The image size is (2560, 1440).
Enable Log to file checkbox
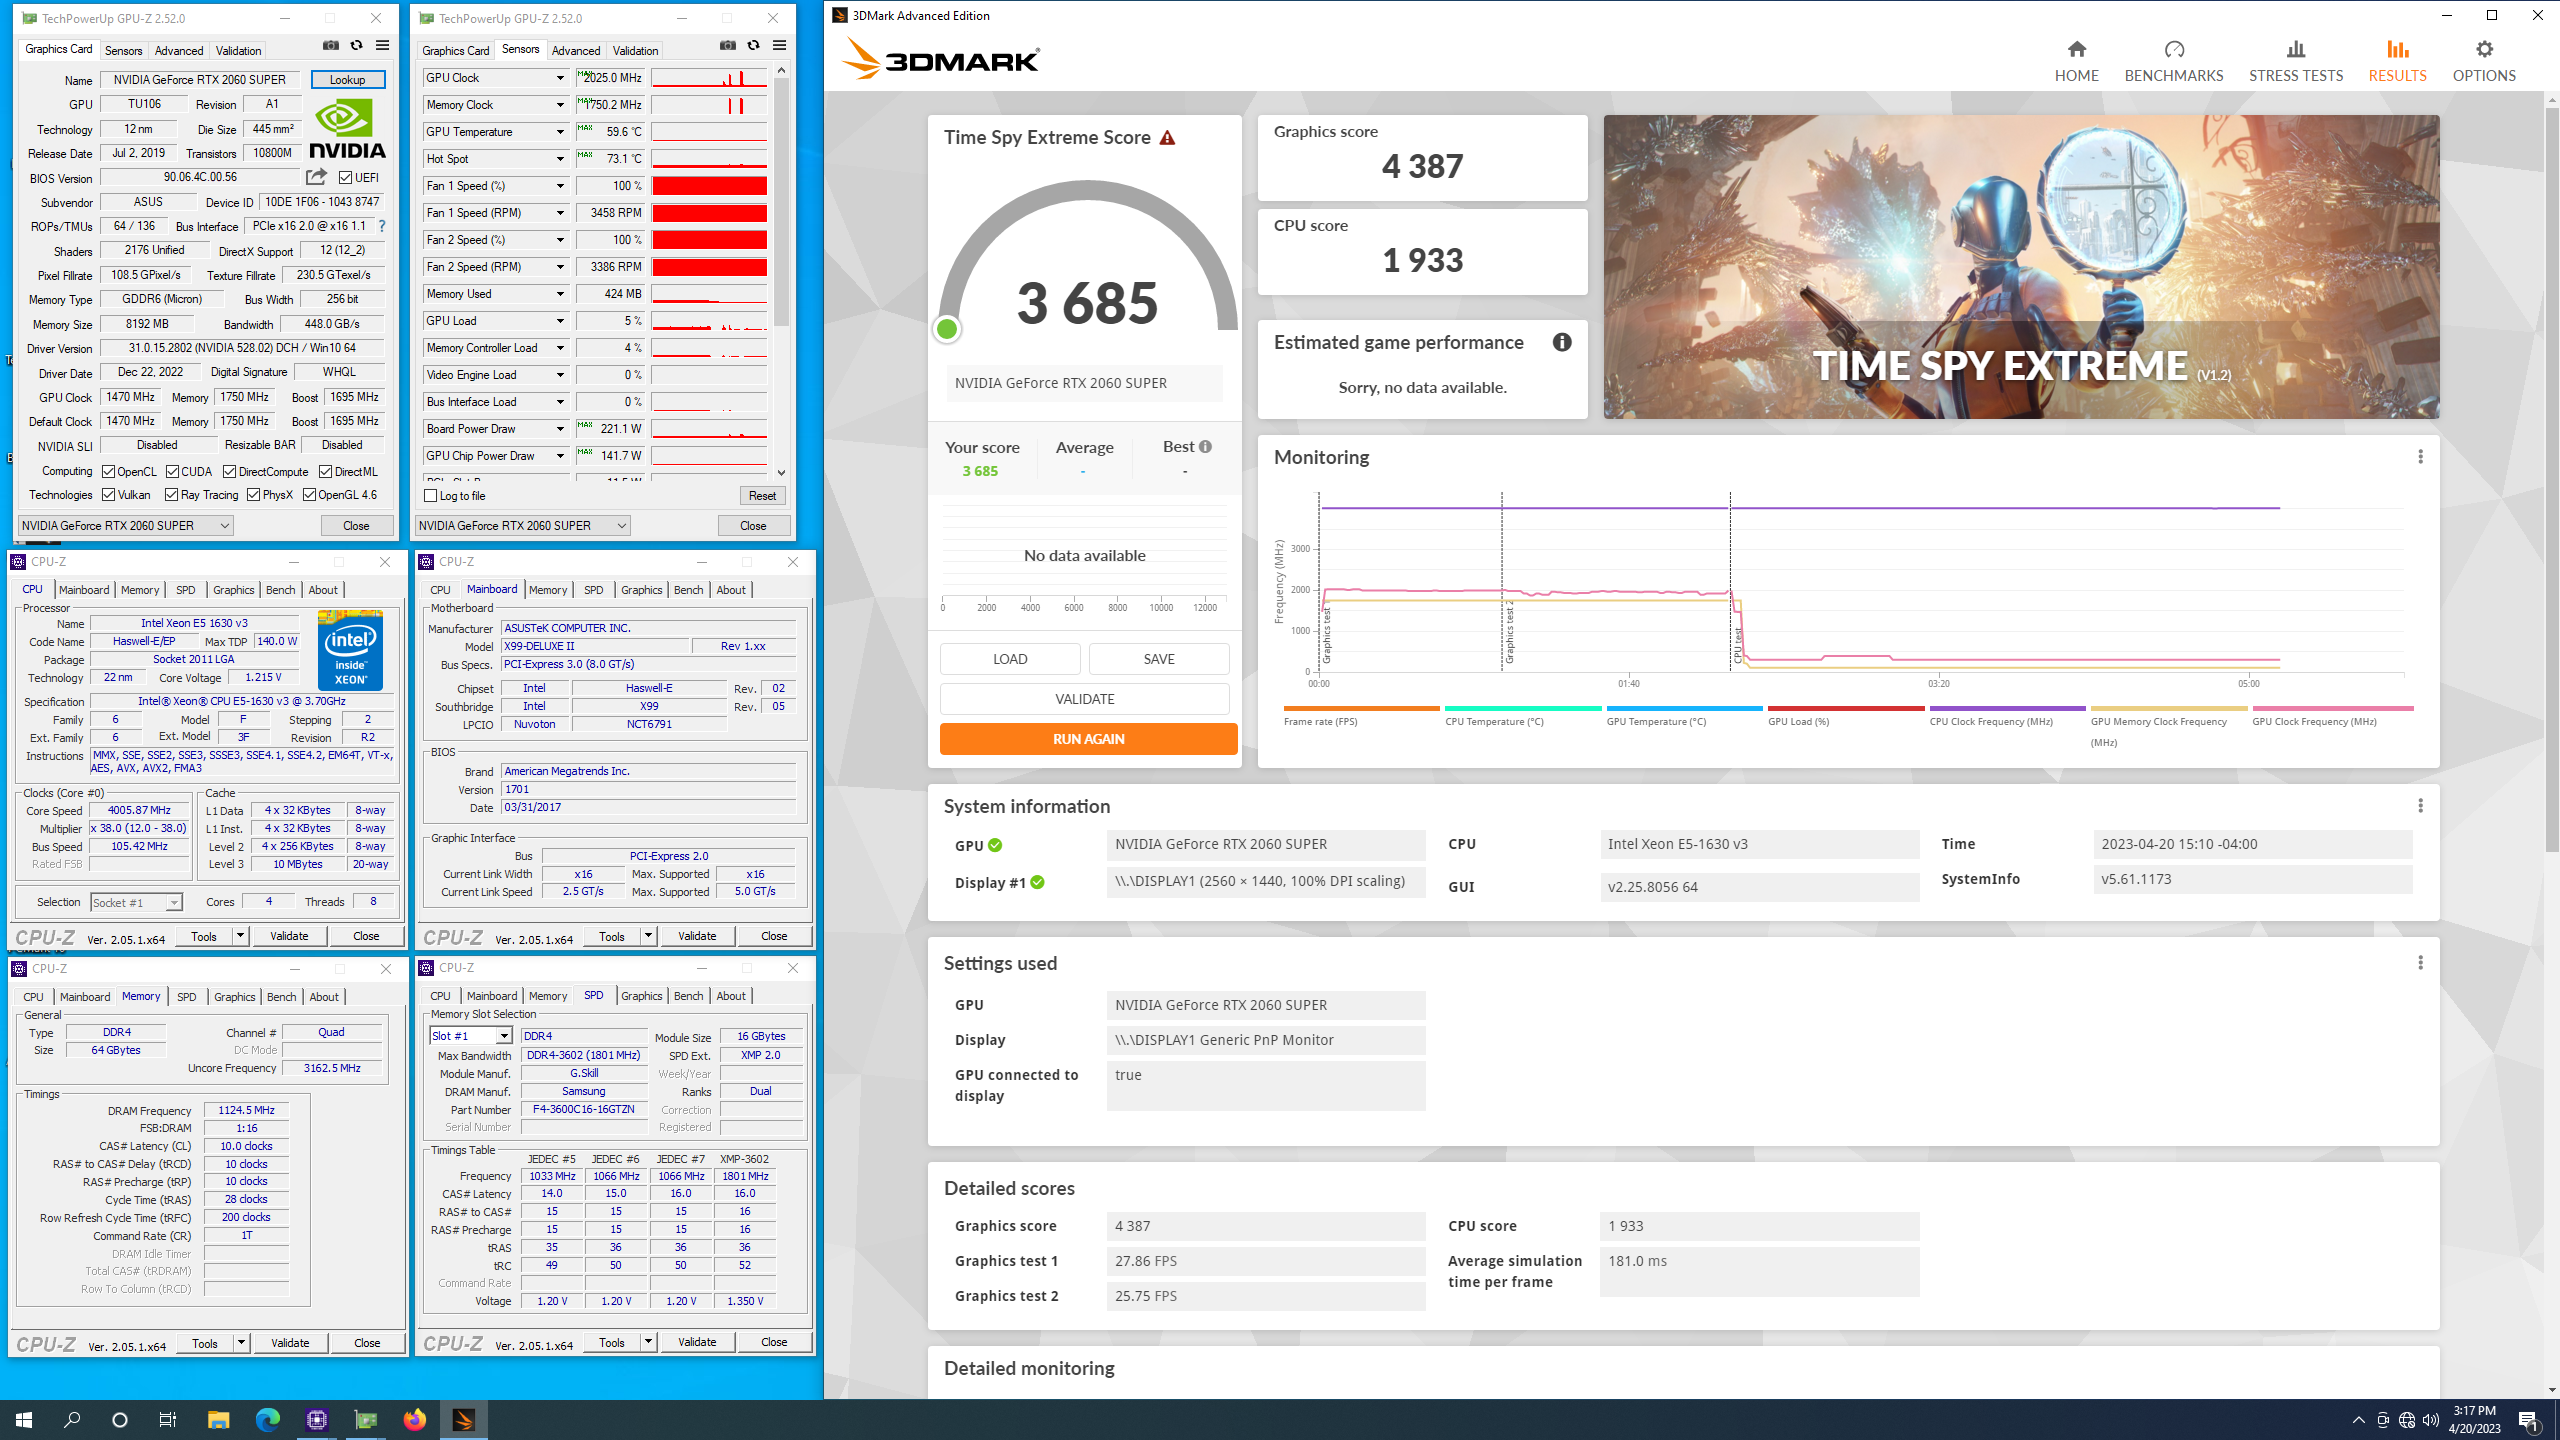pyautogui.click(x=430, y=496)
